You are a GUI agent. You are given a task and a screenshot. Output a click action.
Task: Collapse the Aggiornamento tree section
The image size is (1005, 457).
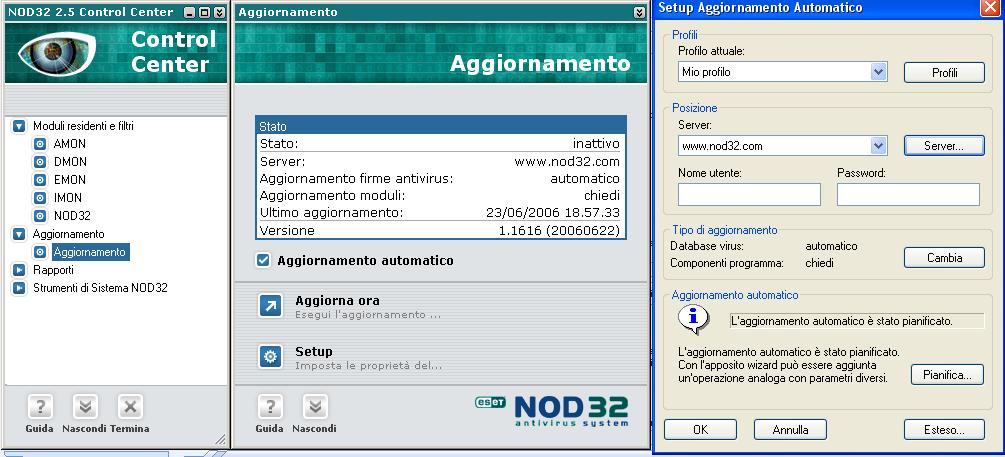(x=19, y=234)
